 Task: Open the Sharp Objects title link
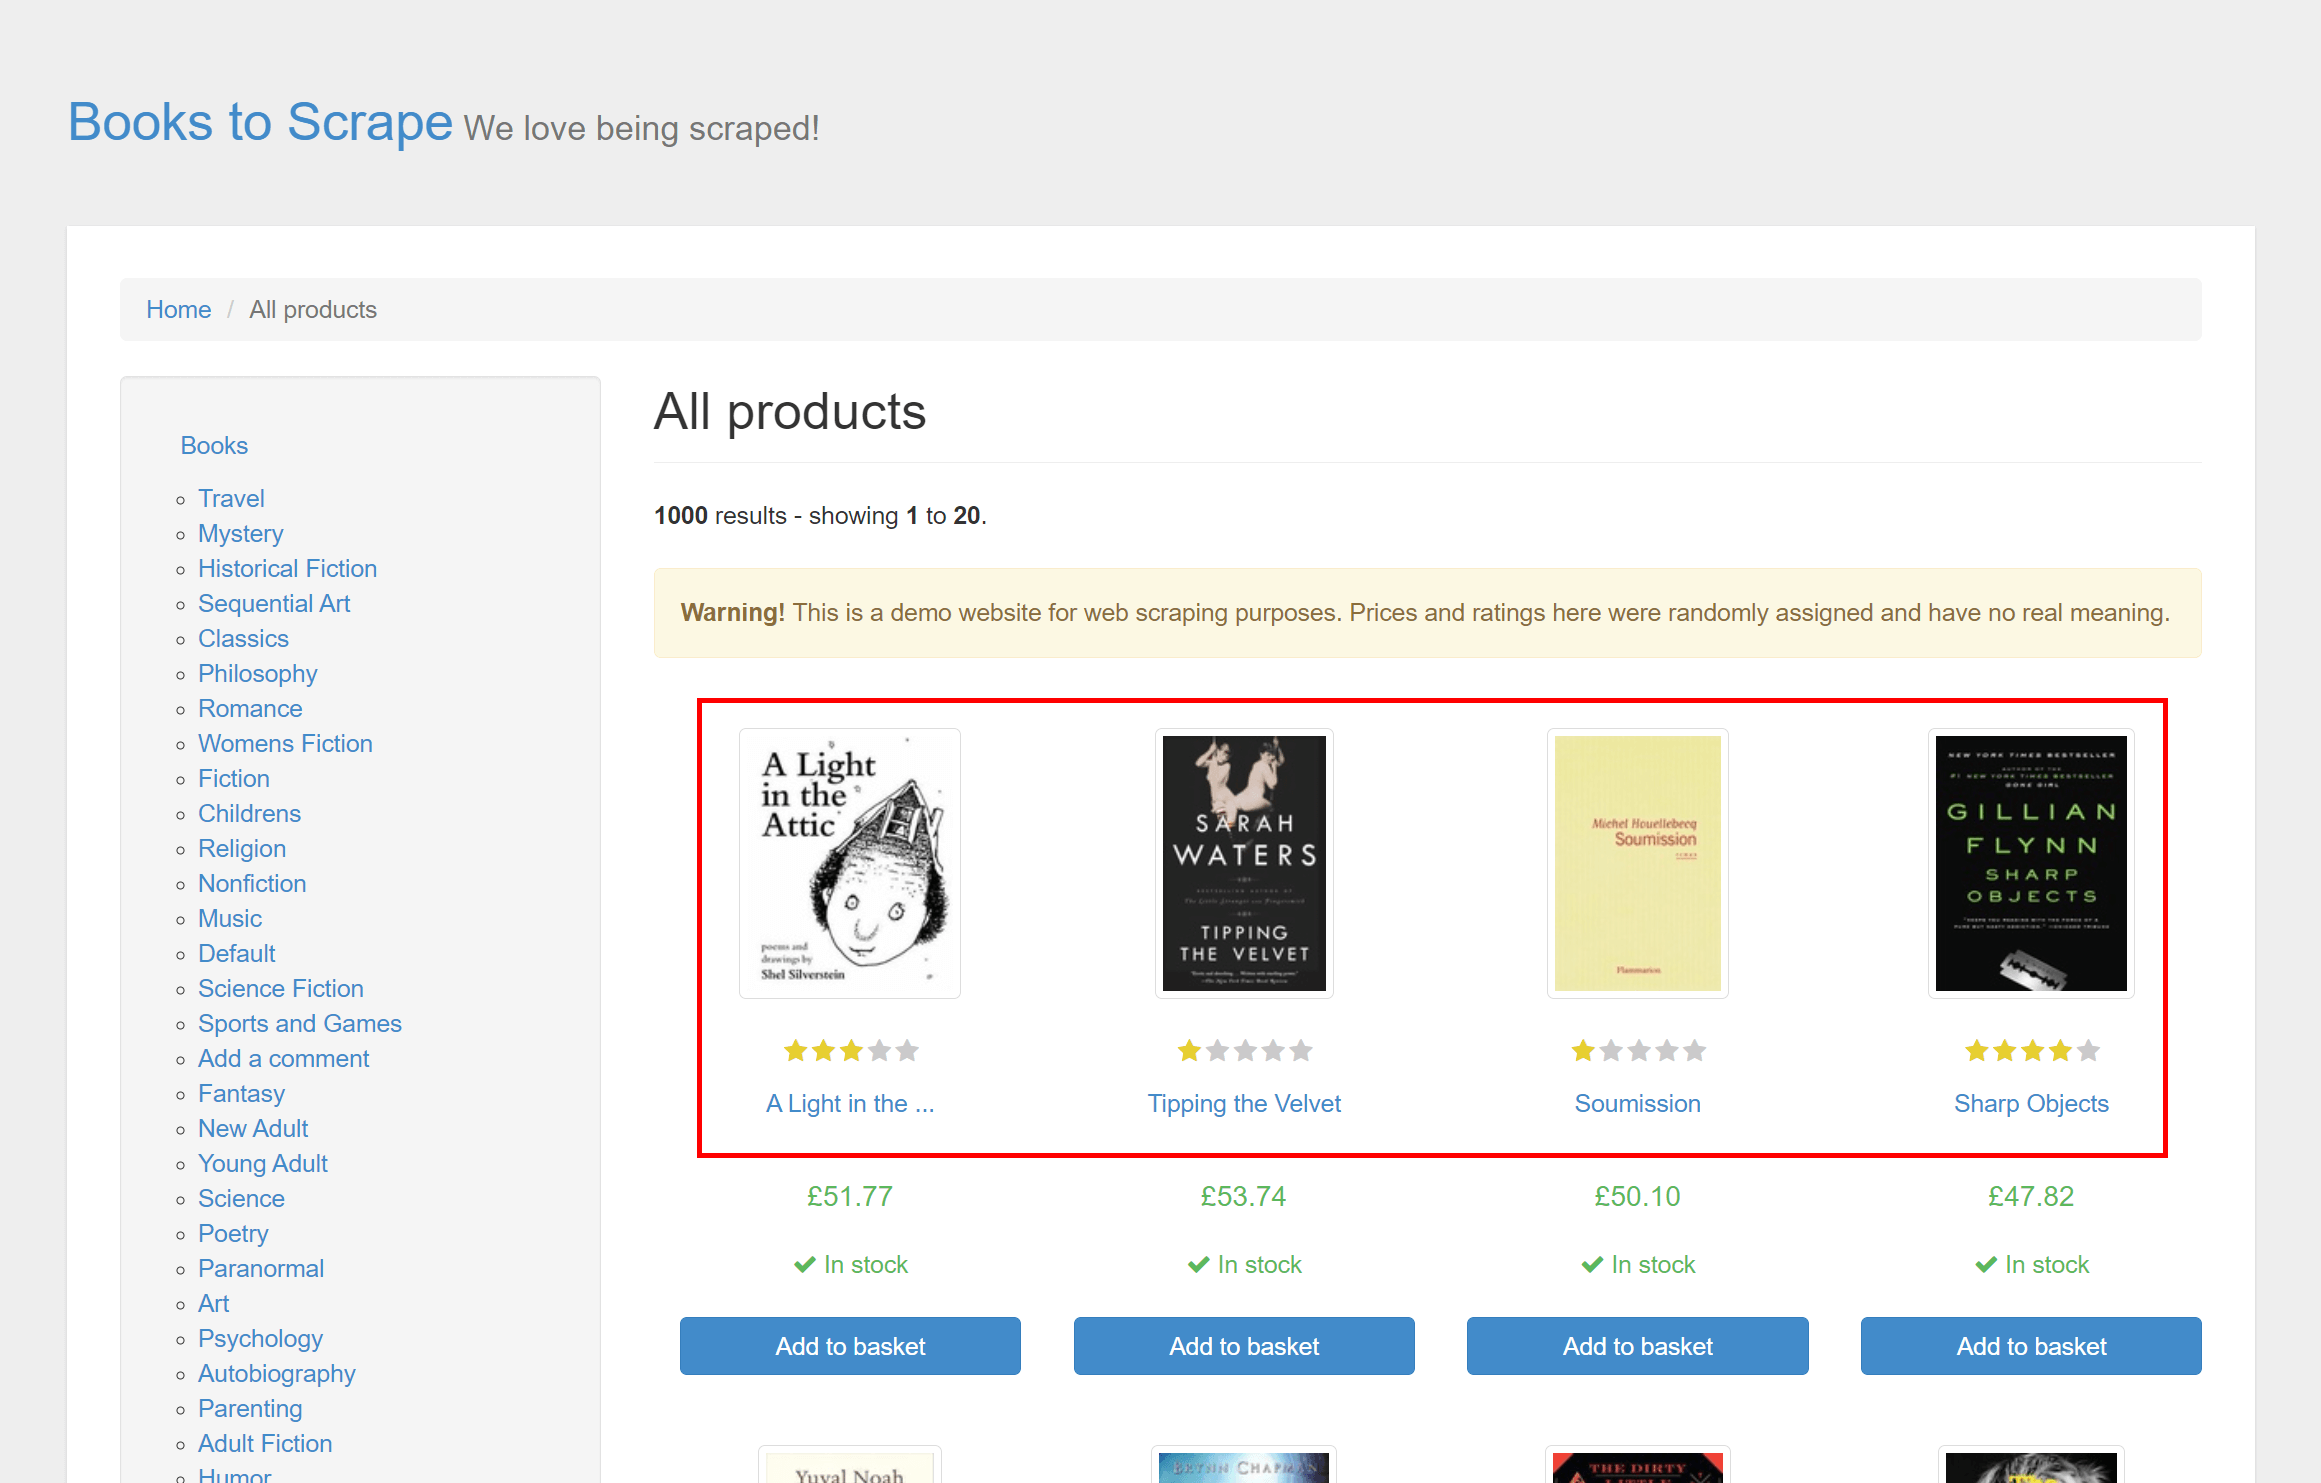pos(2031,1103)
